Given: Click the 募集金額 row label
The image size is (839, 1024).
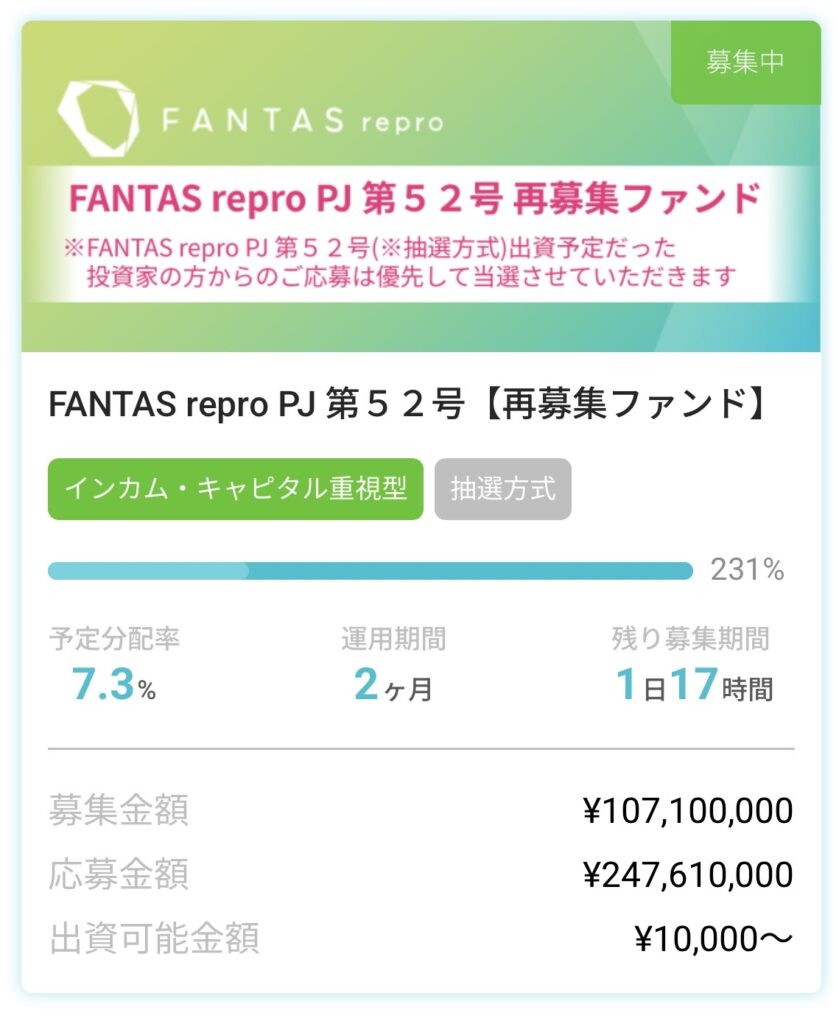Looking at the screenshot, I should 118,810.
